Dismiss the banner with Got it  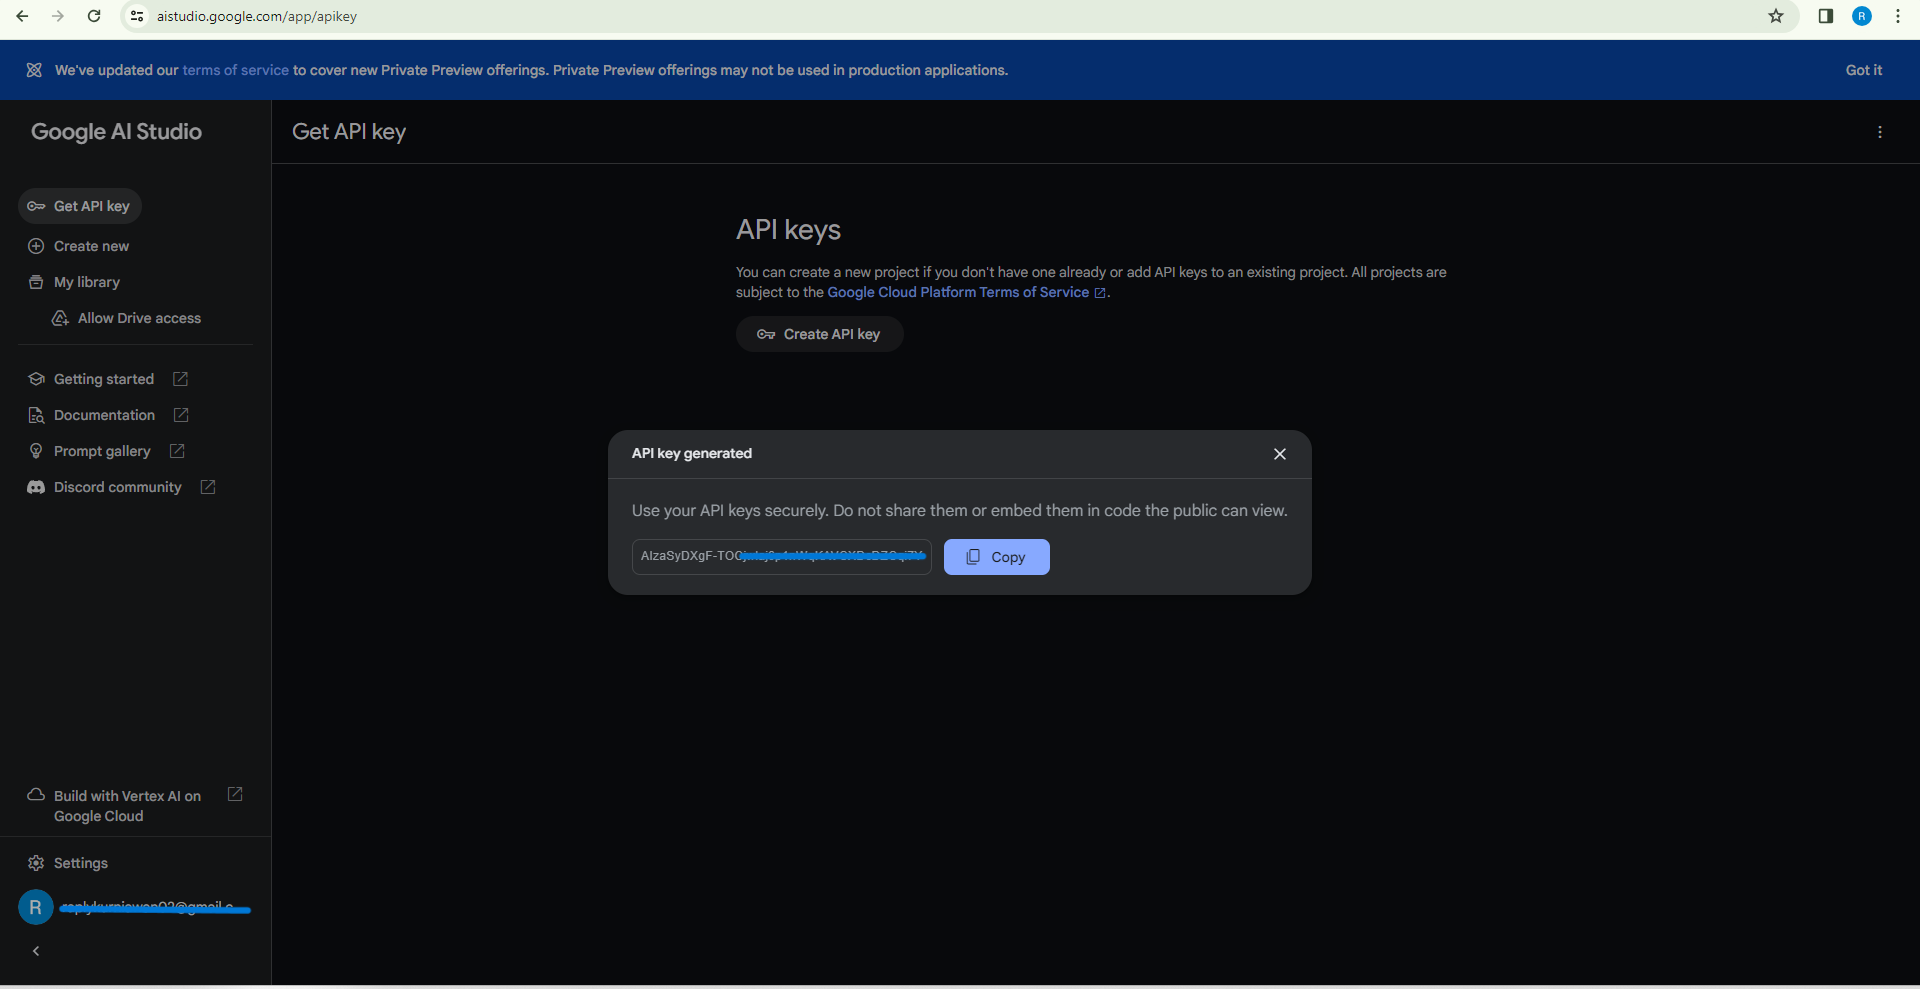(x=1864, y=70)
